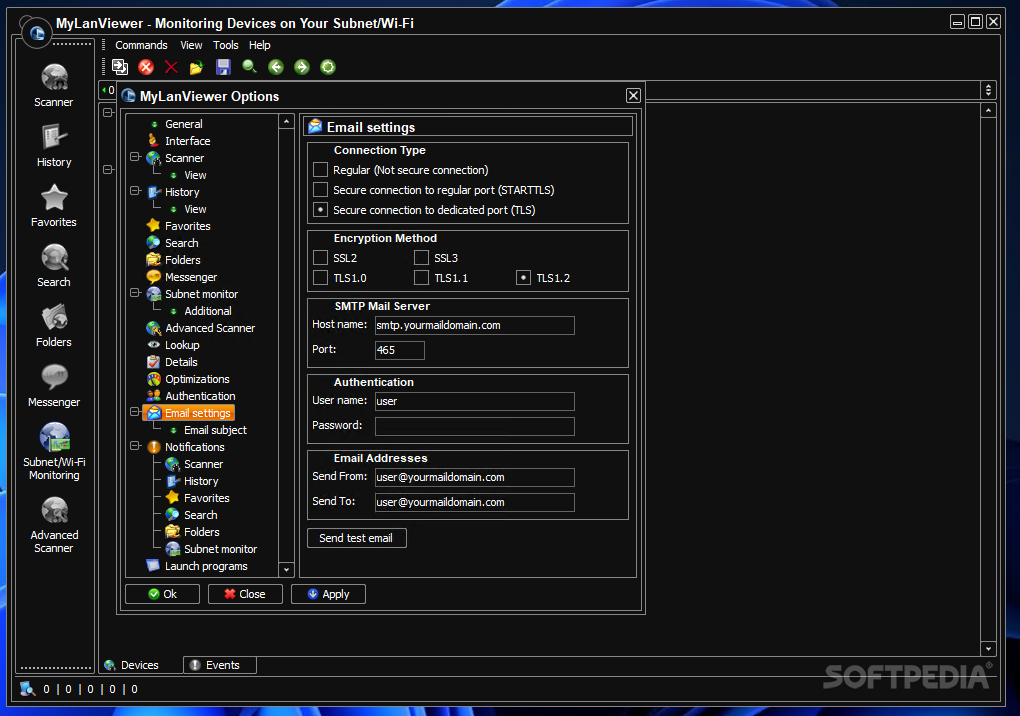Click the Close button in options dialog
Screen dimensions: 1020x716
[245, 594]
